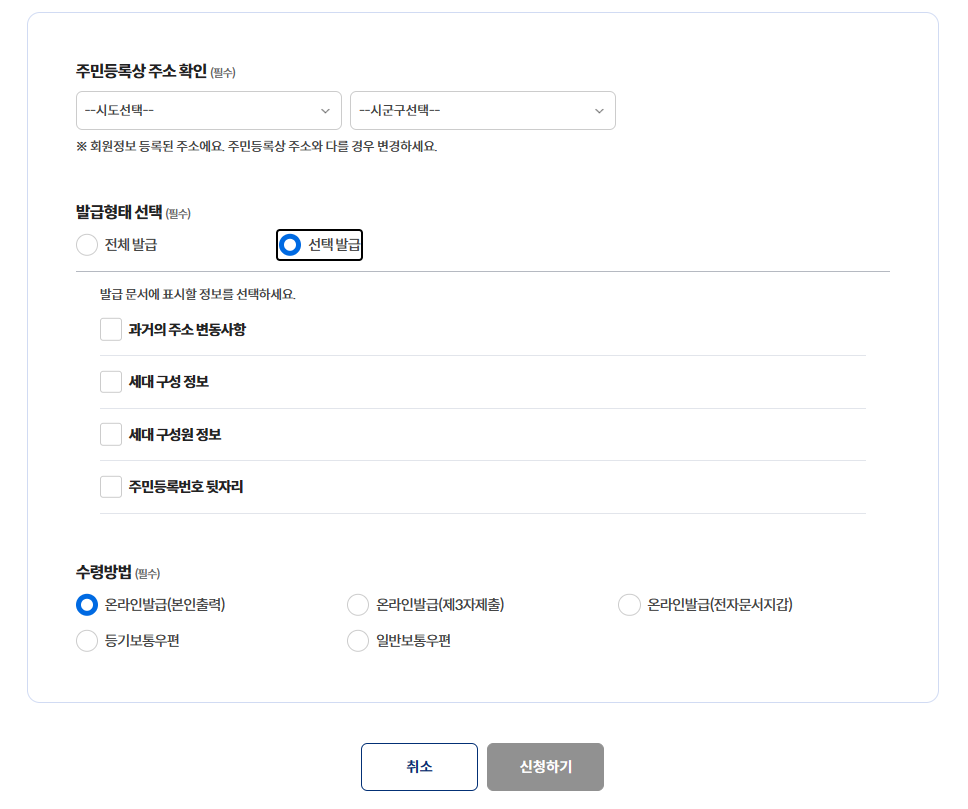Image resolution: width=968 pixels, height=809 pixels.
Task: Click the 신청하기 button
Action: [x=545, y=766]
